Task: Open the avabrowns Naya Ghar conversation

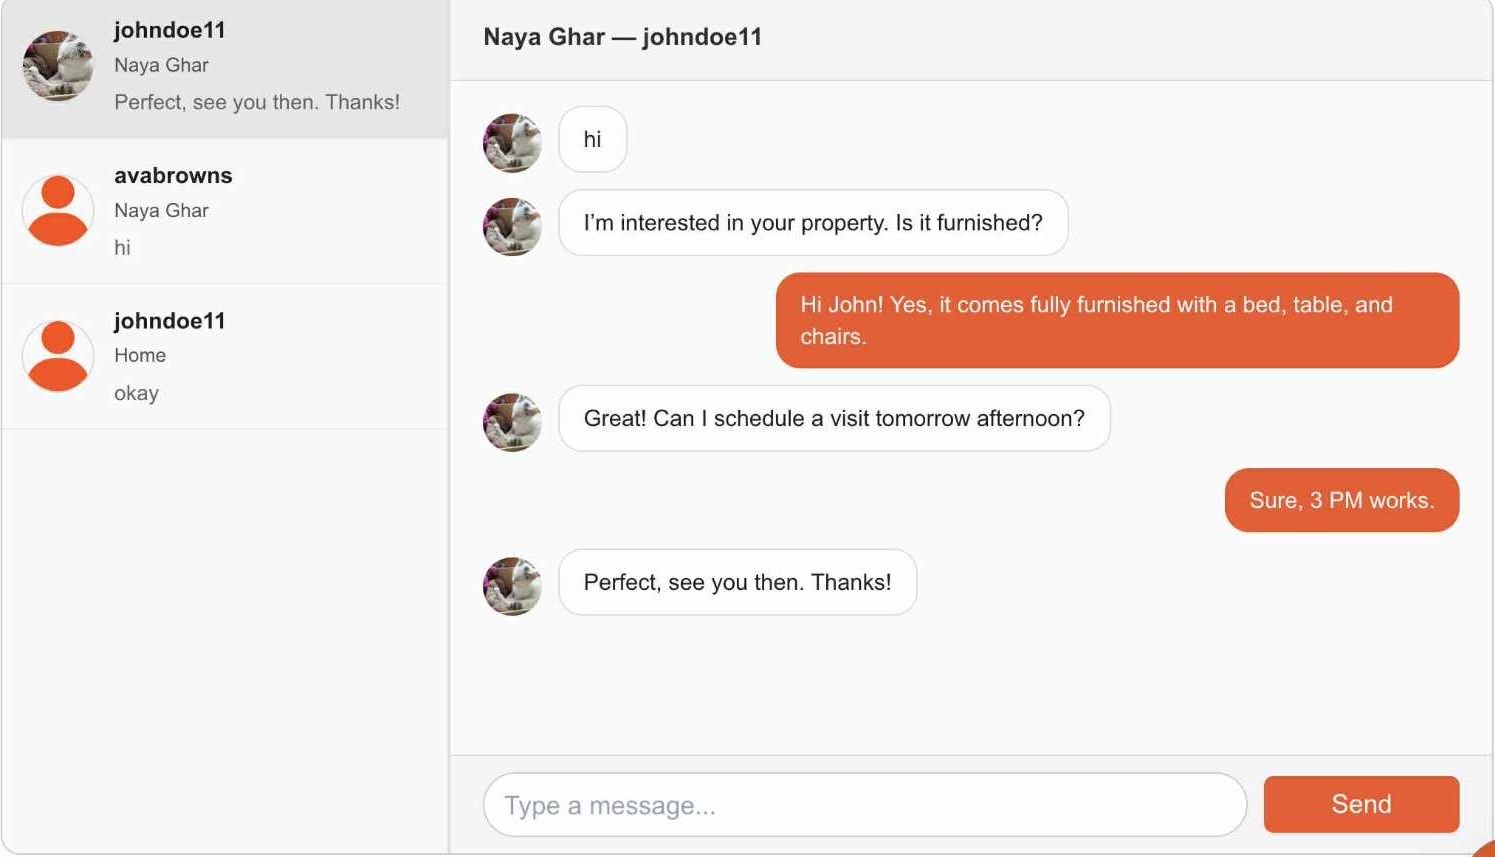Action: 225,211
